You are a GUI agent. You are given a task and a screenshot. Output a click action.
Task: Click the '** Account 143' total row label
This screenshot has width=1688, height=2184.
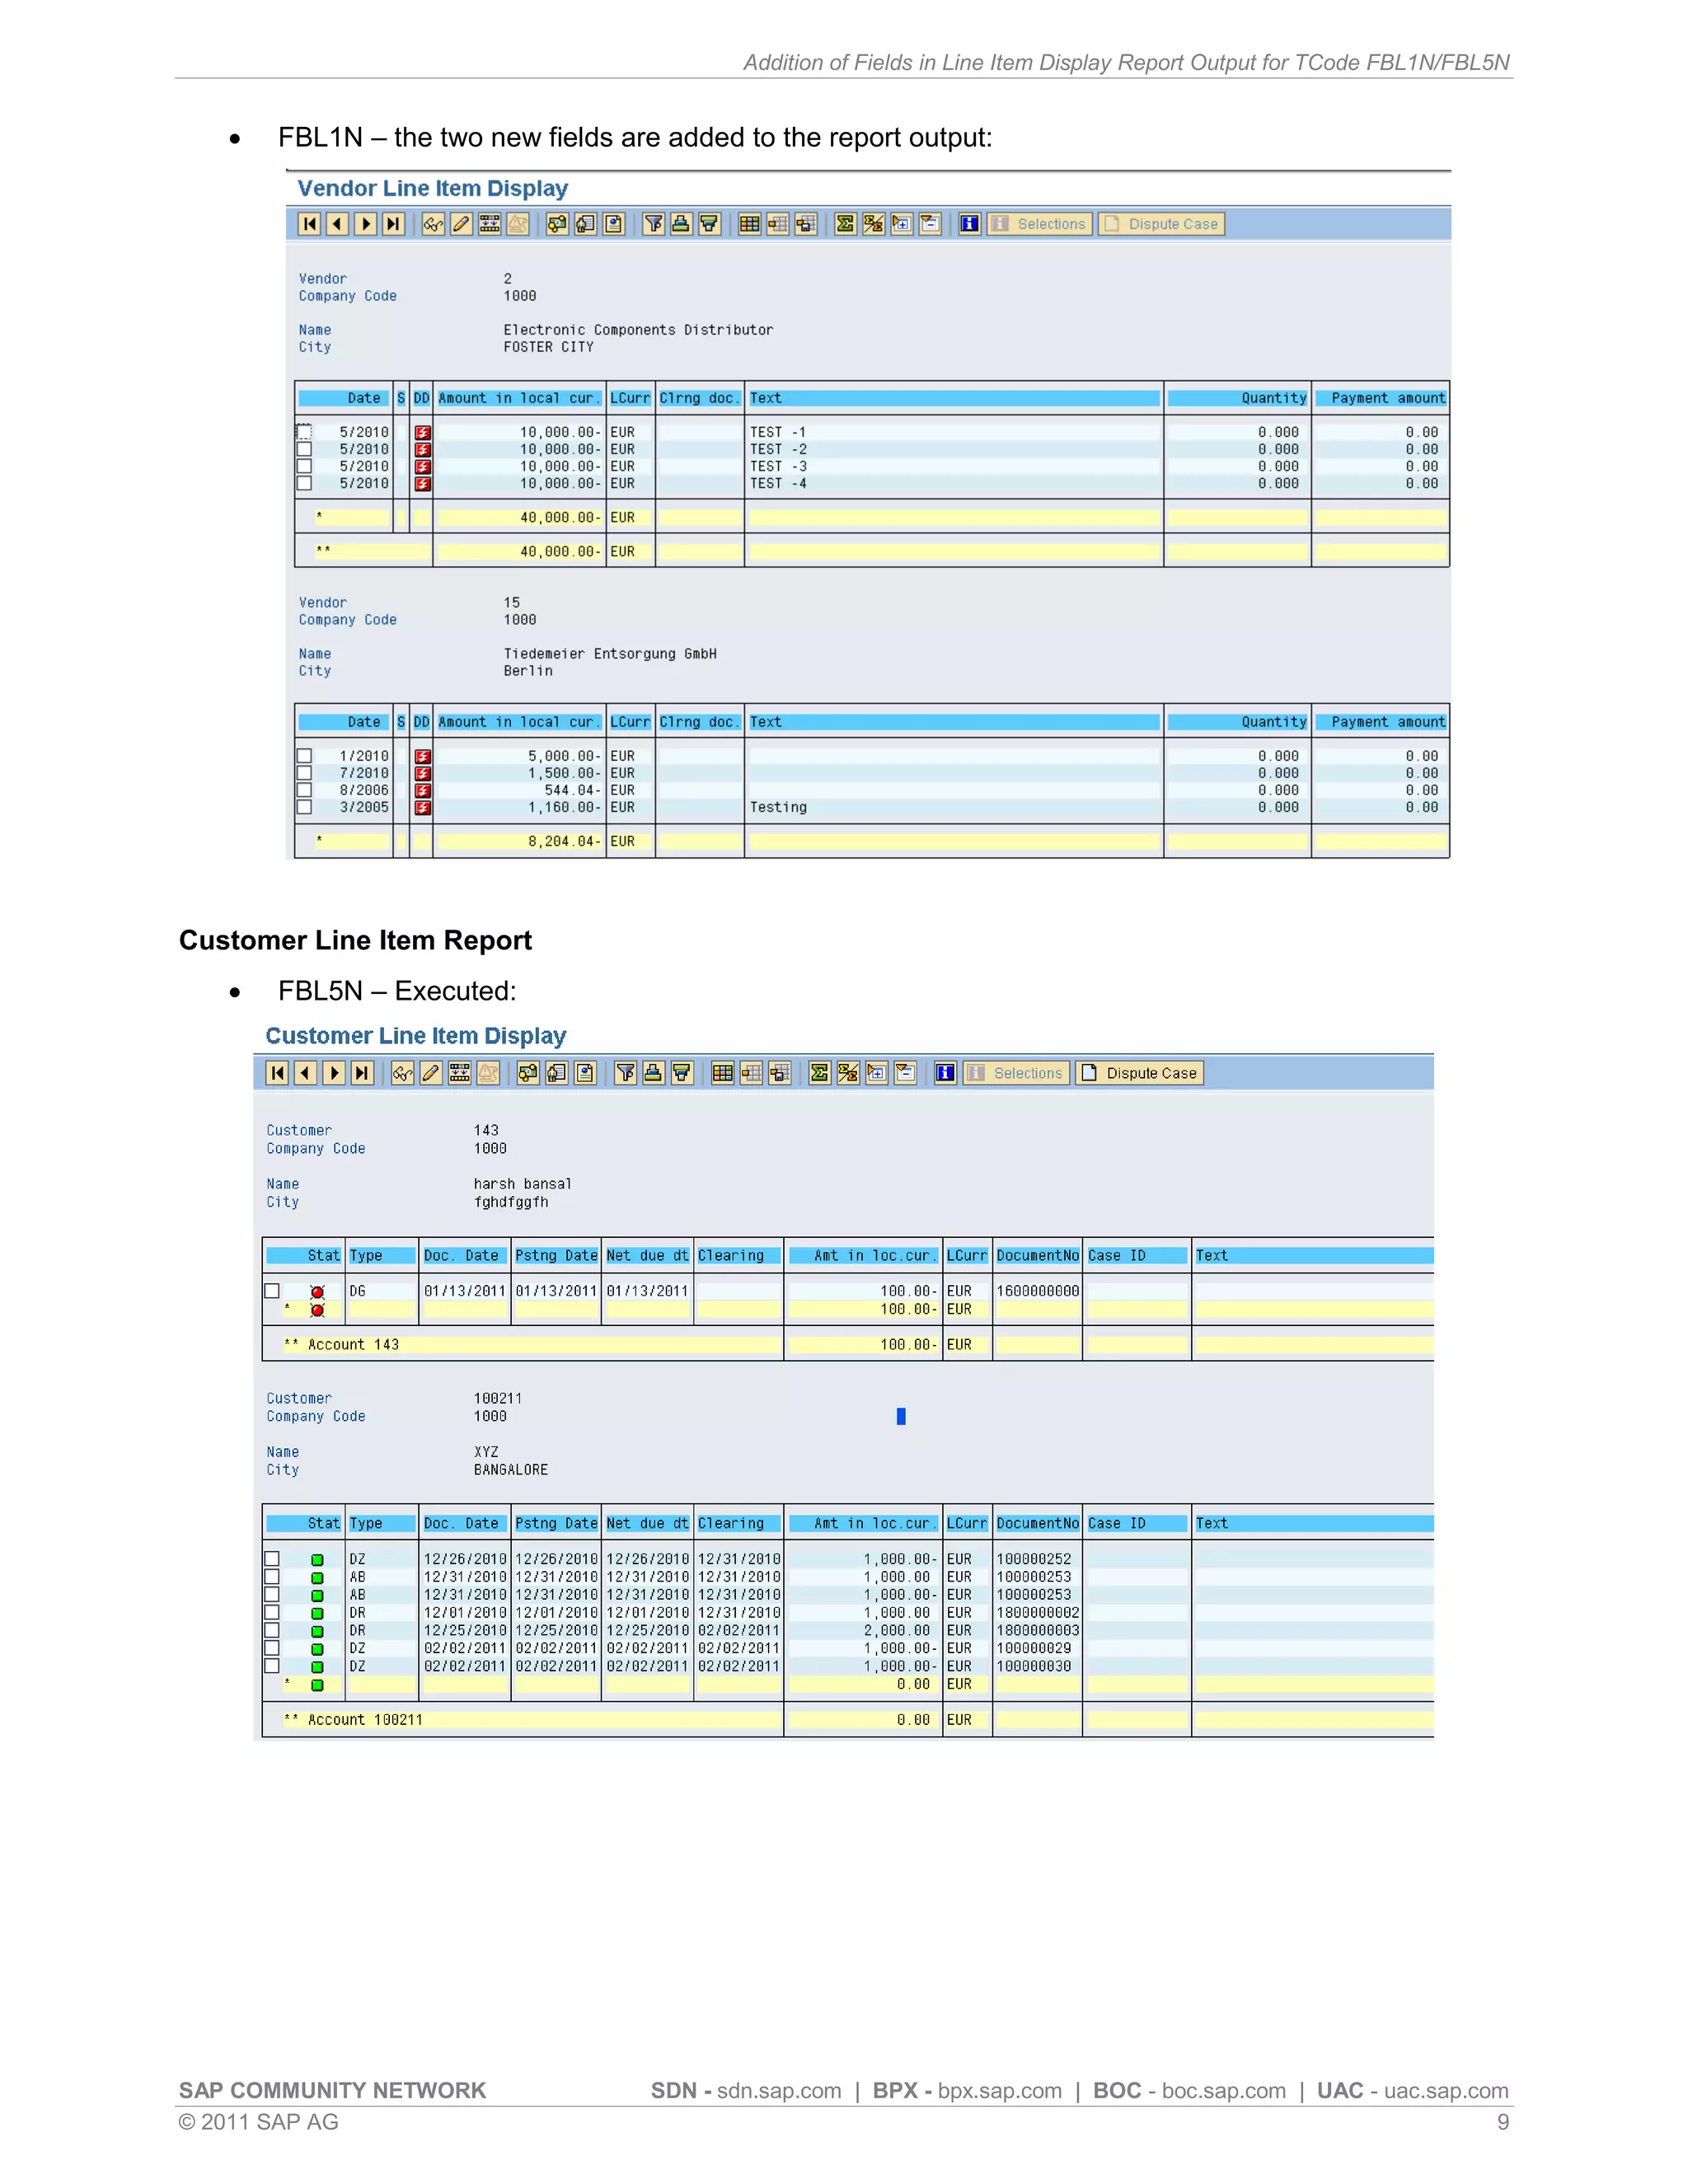tap(341, 1345)
